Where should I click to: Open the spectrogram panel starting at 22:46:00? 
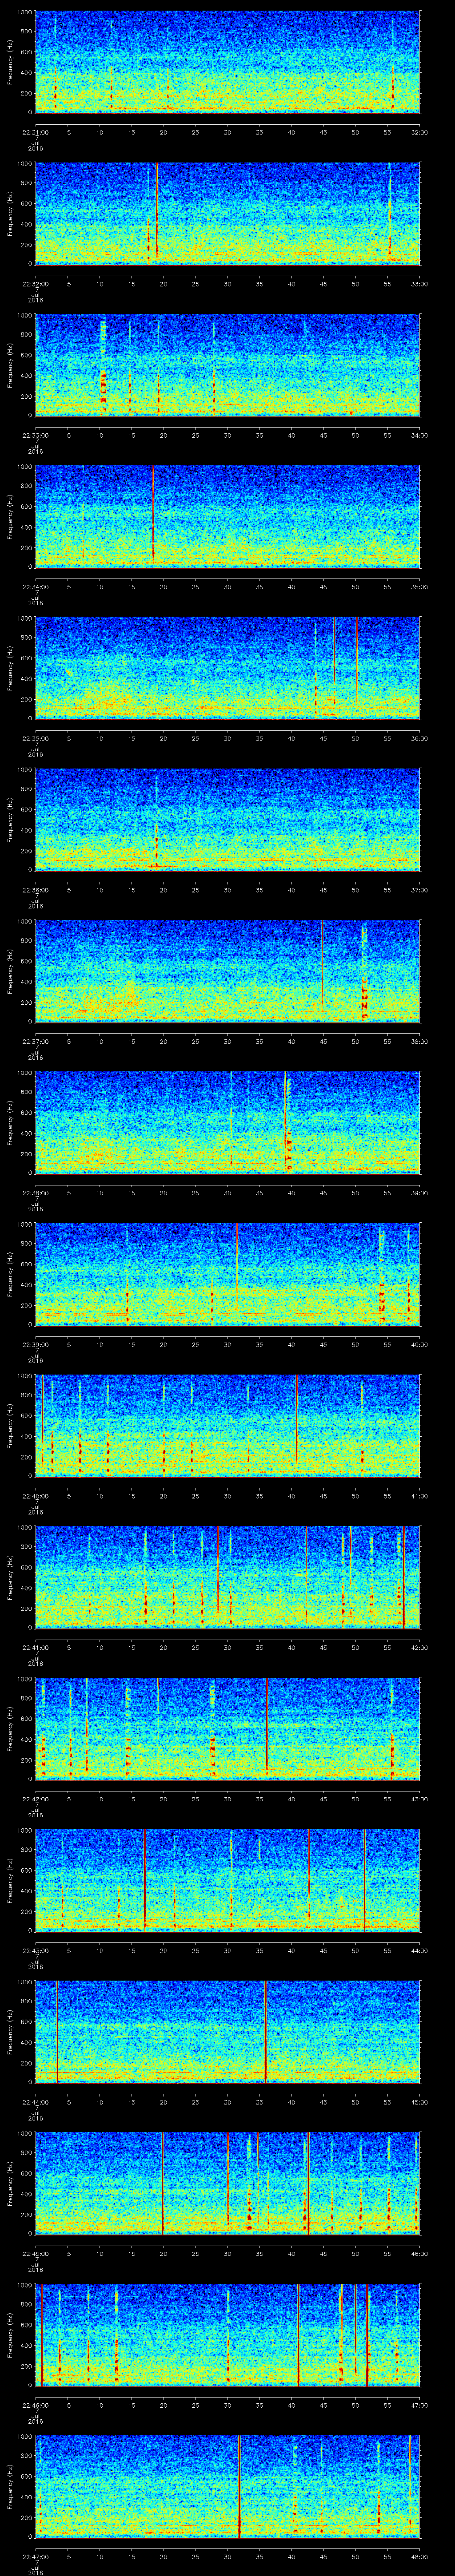pyautogui.click(x=227, y=2334)
